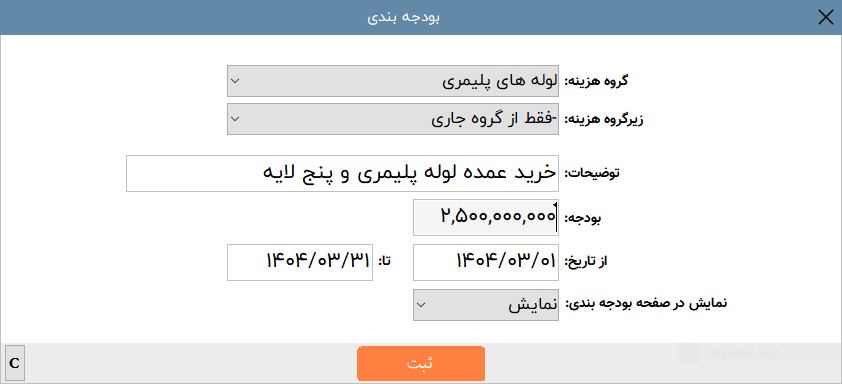This screenshot has height=384, width=842.
Task: Open the گروه هزینه combo box showing لوله های پلیمری
Action: (x=393, y=81)
